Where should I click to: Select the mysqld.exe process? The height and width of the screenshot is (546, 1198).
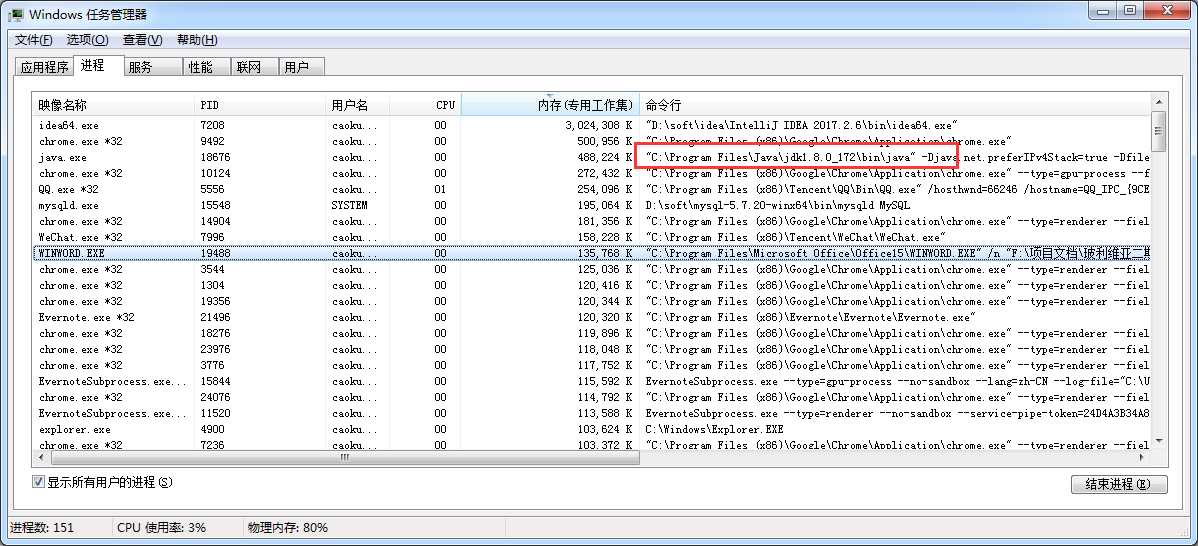point(591,205)
